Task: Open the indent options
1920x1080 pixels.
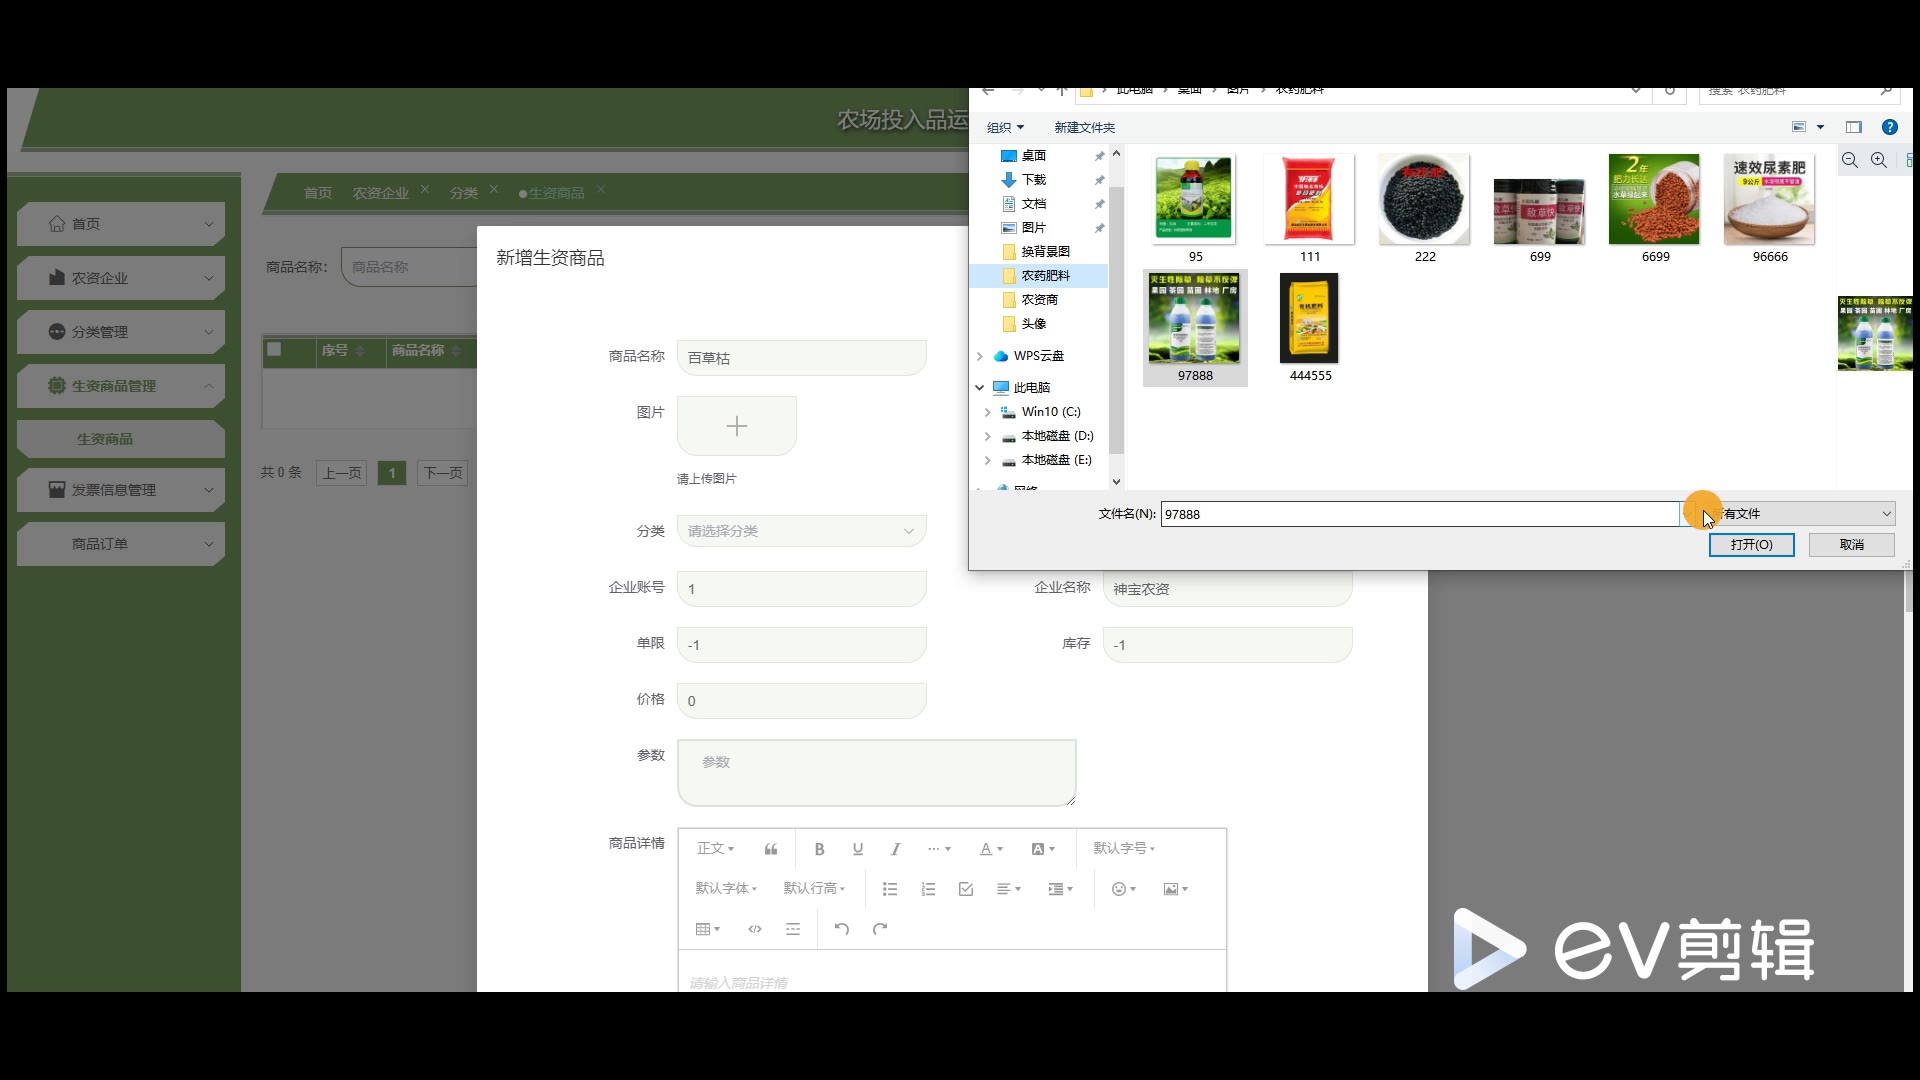Action: (x=1060, y=889)
